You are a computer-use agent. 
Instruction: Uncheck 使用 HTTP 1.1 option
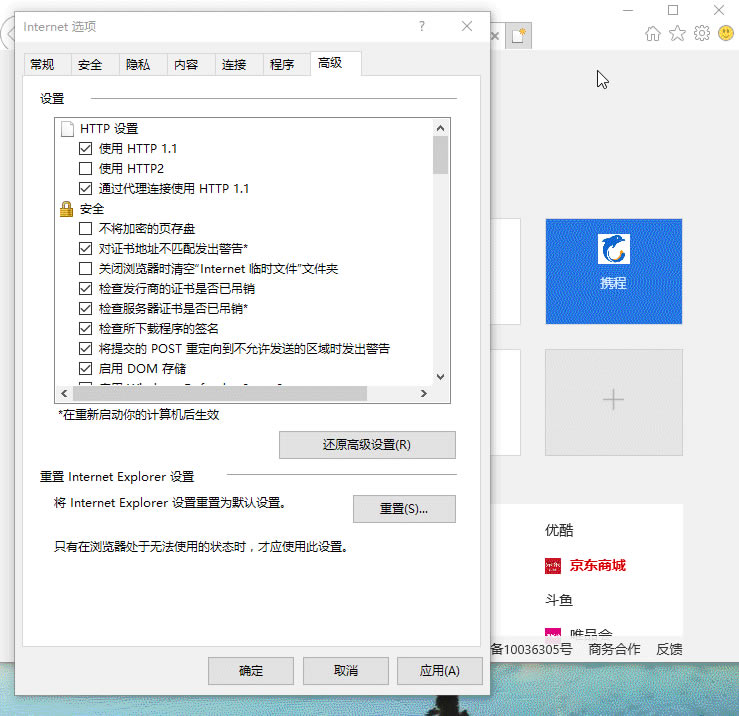(x=85, y=148)
